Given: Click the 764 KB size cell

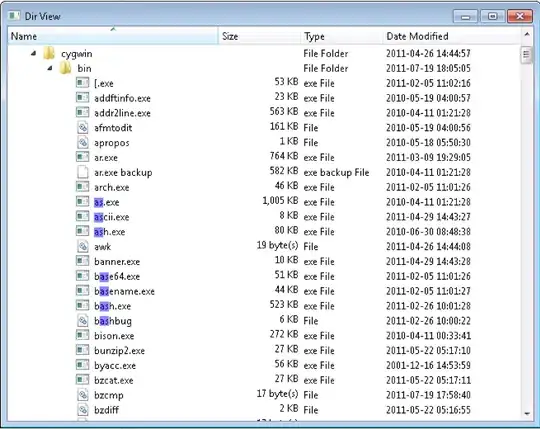Looking at the screenshot, I should click(x=284, y=156).
